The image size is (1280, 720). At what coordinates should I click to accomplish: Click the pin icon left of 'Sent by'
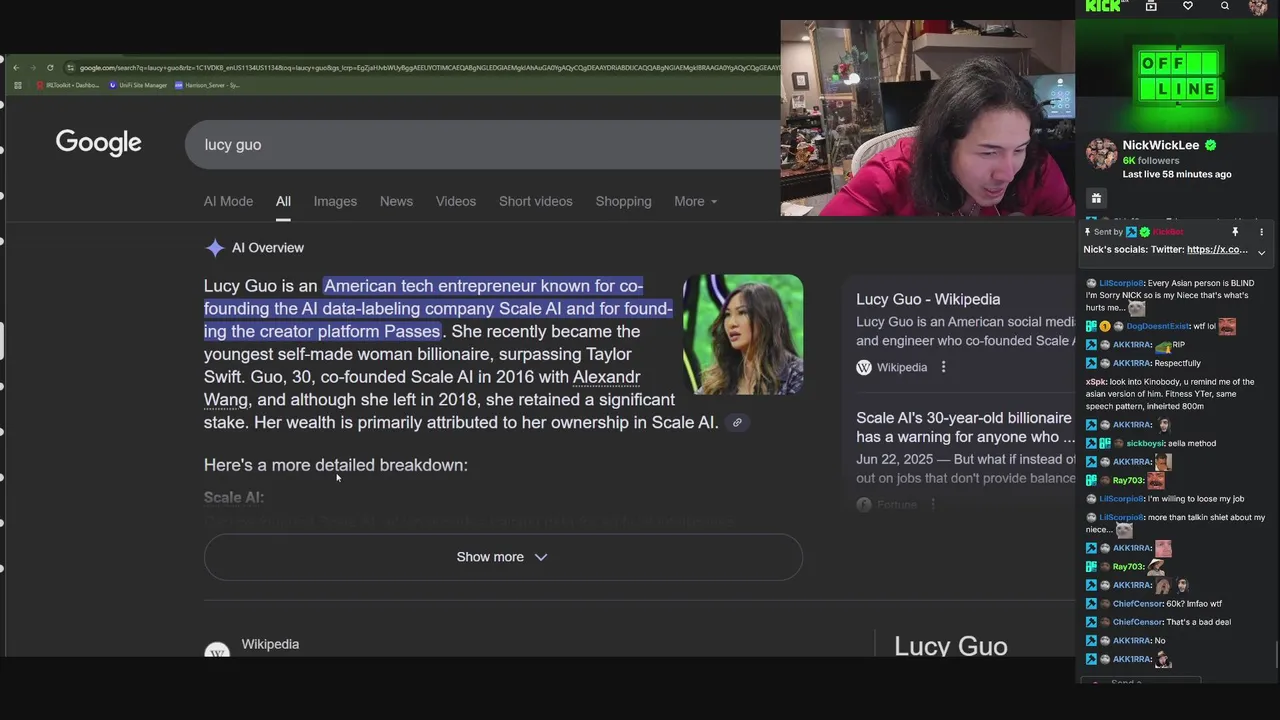pos(1087,232)
